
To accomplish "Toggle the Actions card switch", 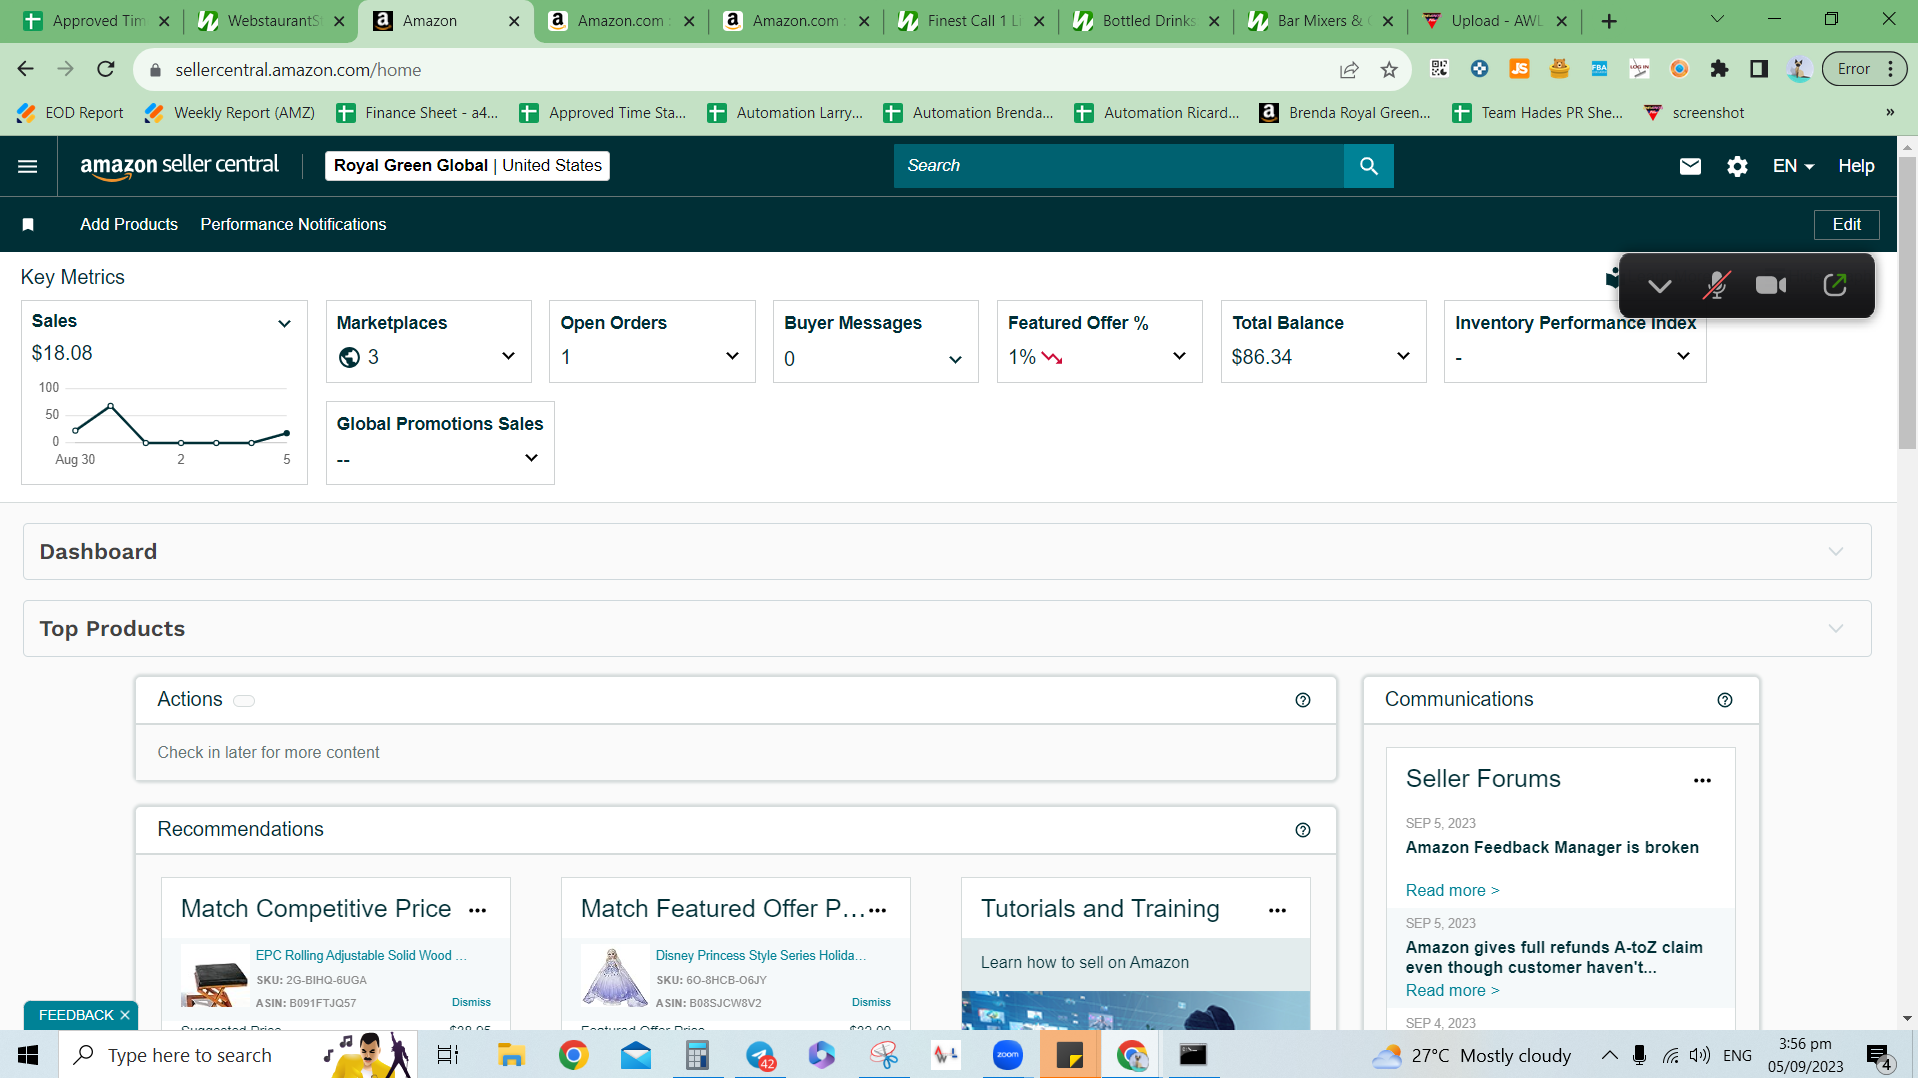I will [x=244, y=701].
